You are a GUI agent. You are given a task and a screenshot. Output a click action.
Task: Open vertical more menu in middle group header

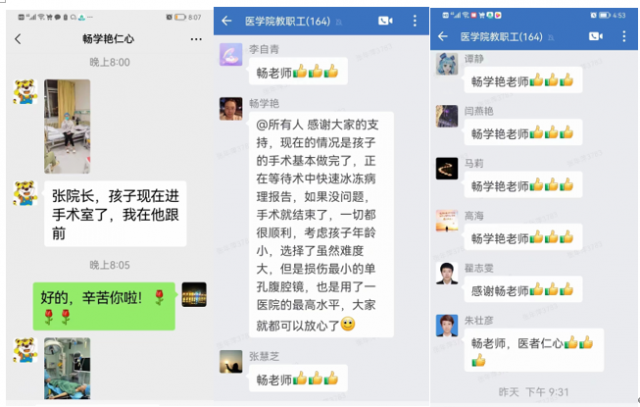[415, 21]
